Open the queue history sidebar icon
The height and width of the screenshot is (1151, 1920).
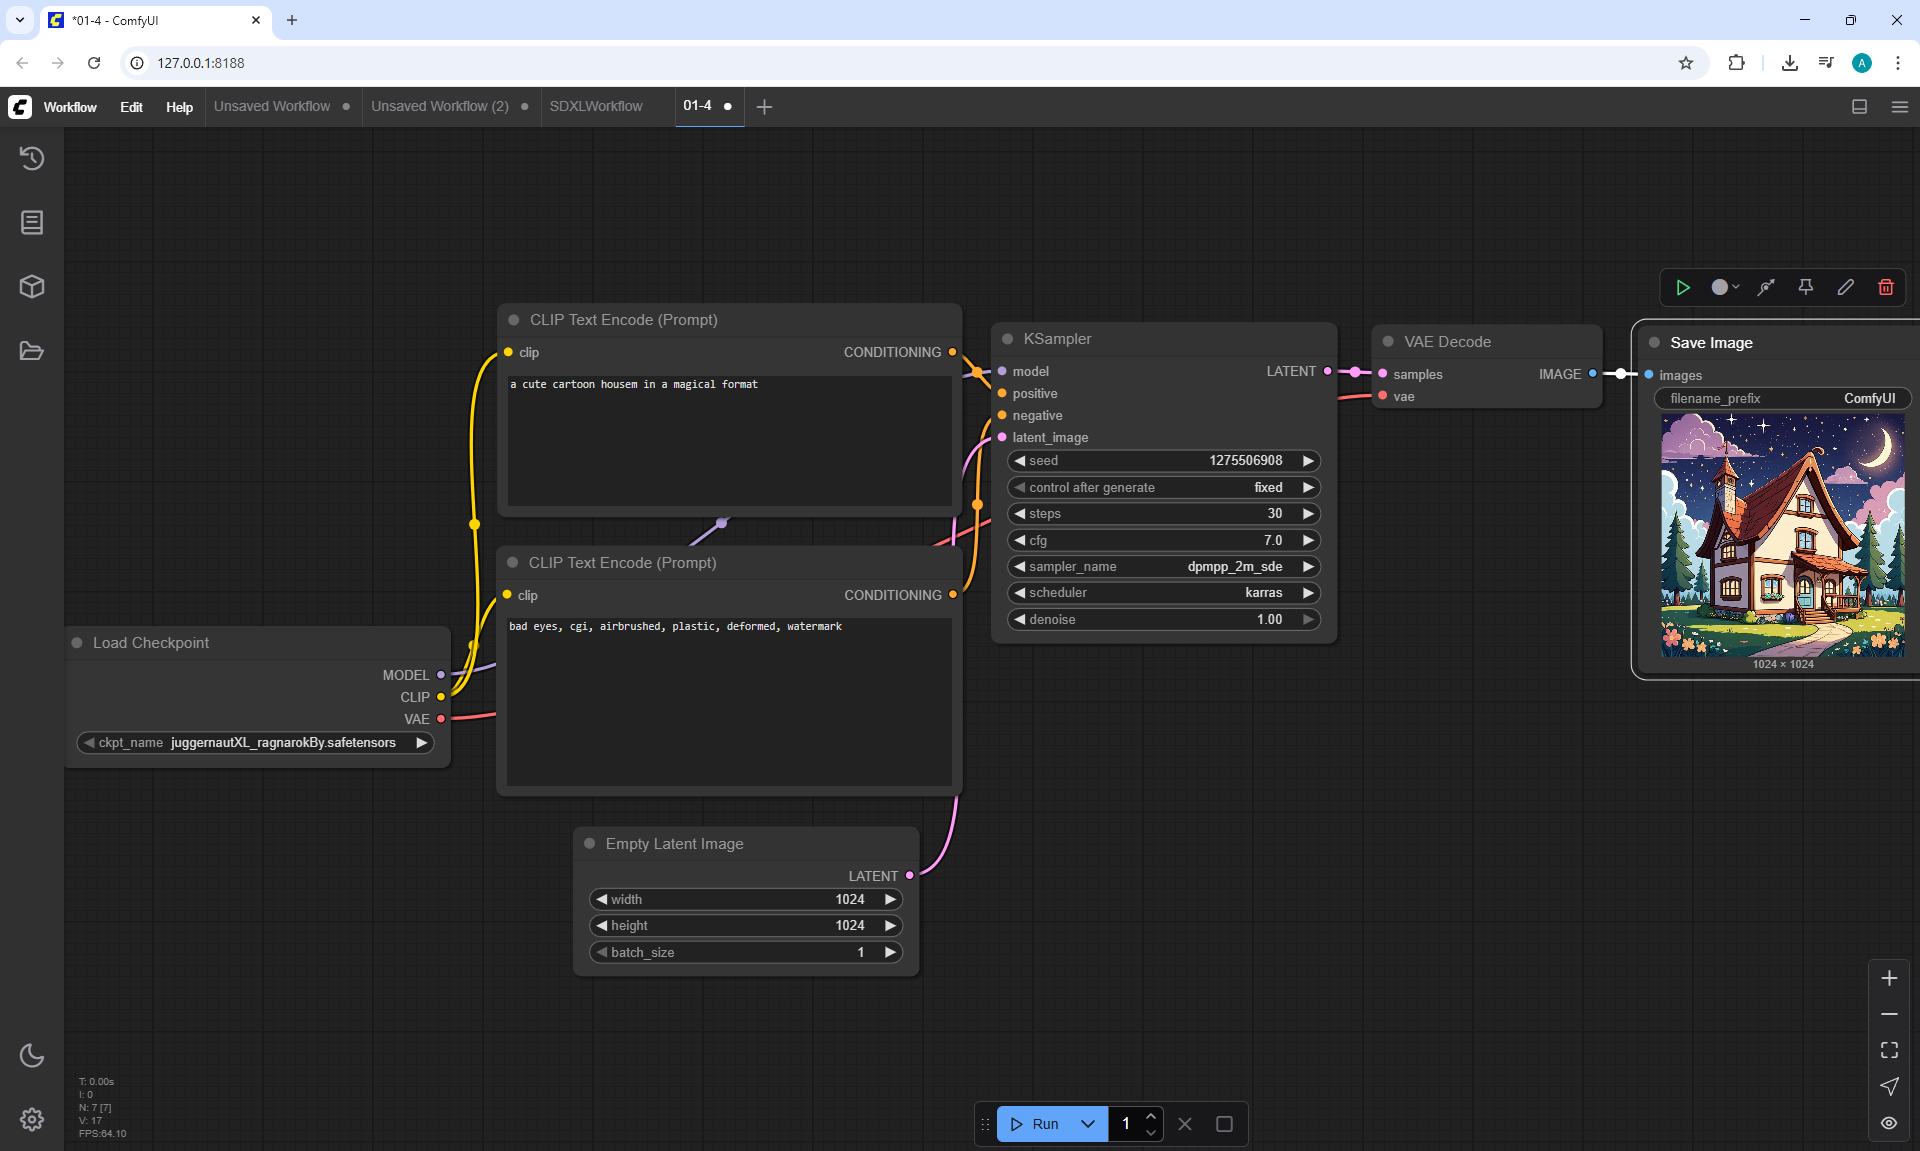[x=32, y=158]
